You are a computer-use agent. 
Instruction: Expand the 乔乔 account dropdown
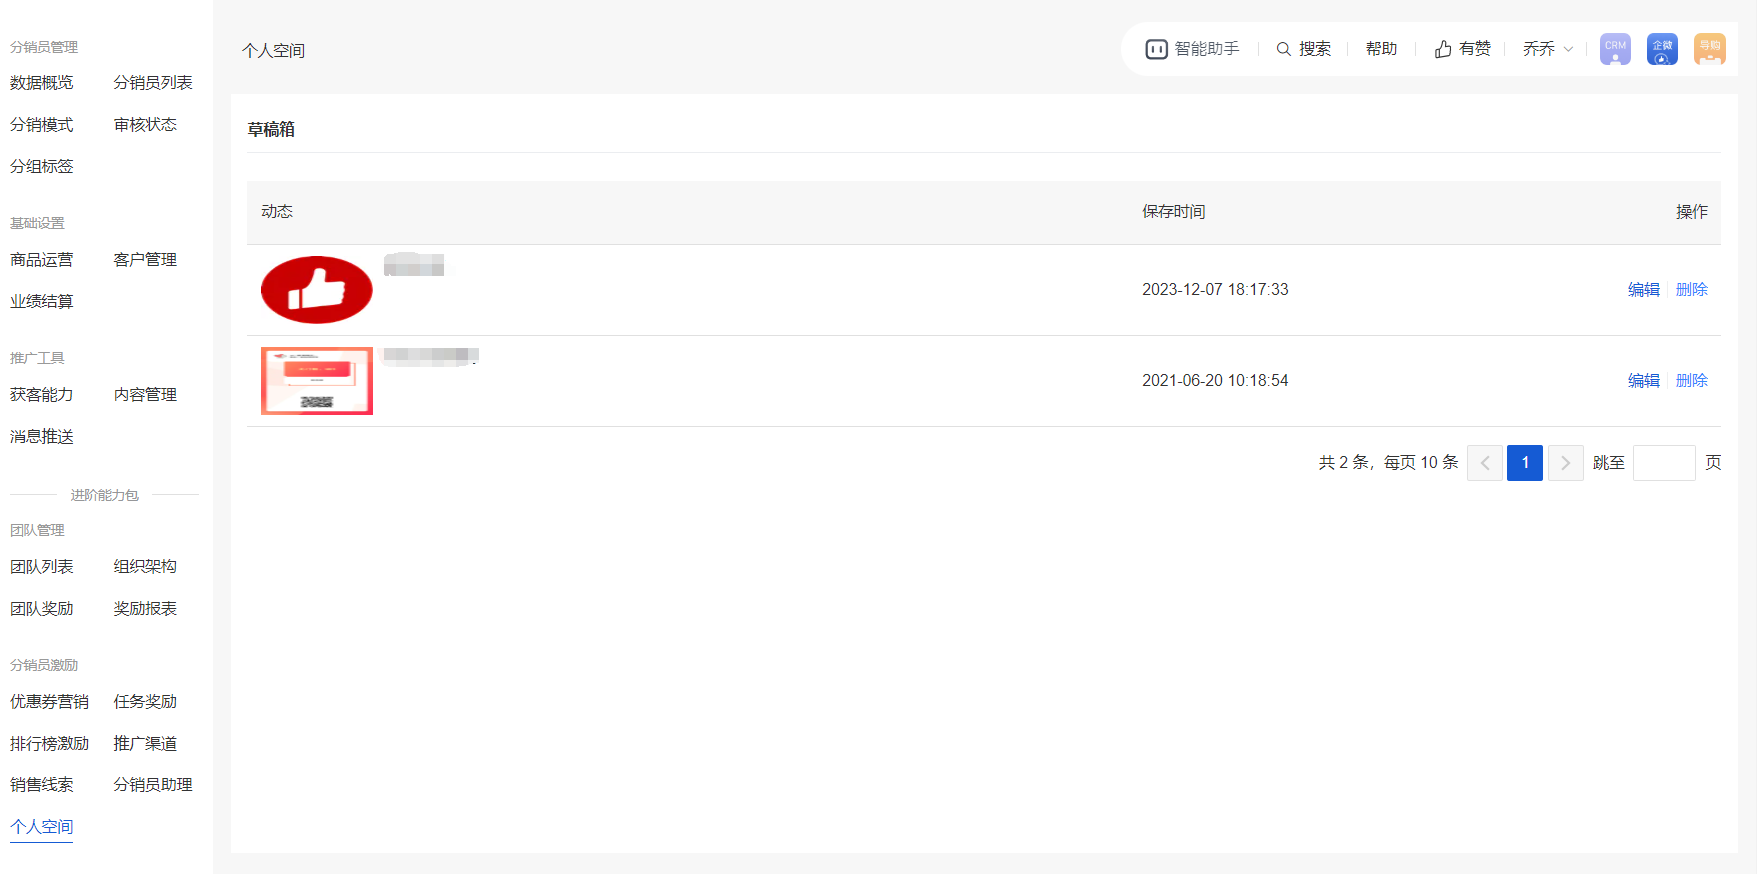tap(1547, 49)
